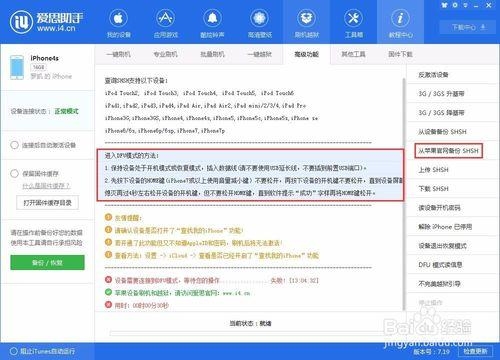Open the 教程中心 info icon
500x360 pixels.
[x=400, y=19]
